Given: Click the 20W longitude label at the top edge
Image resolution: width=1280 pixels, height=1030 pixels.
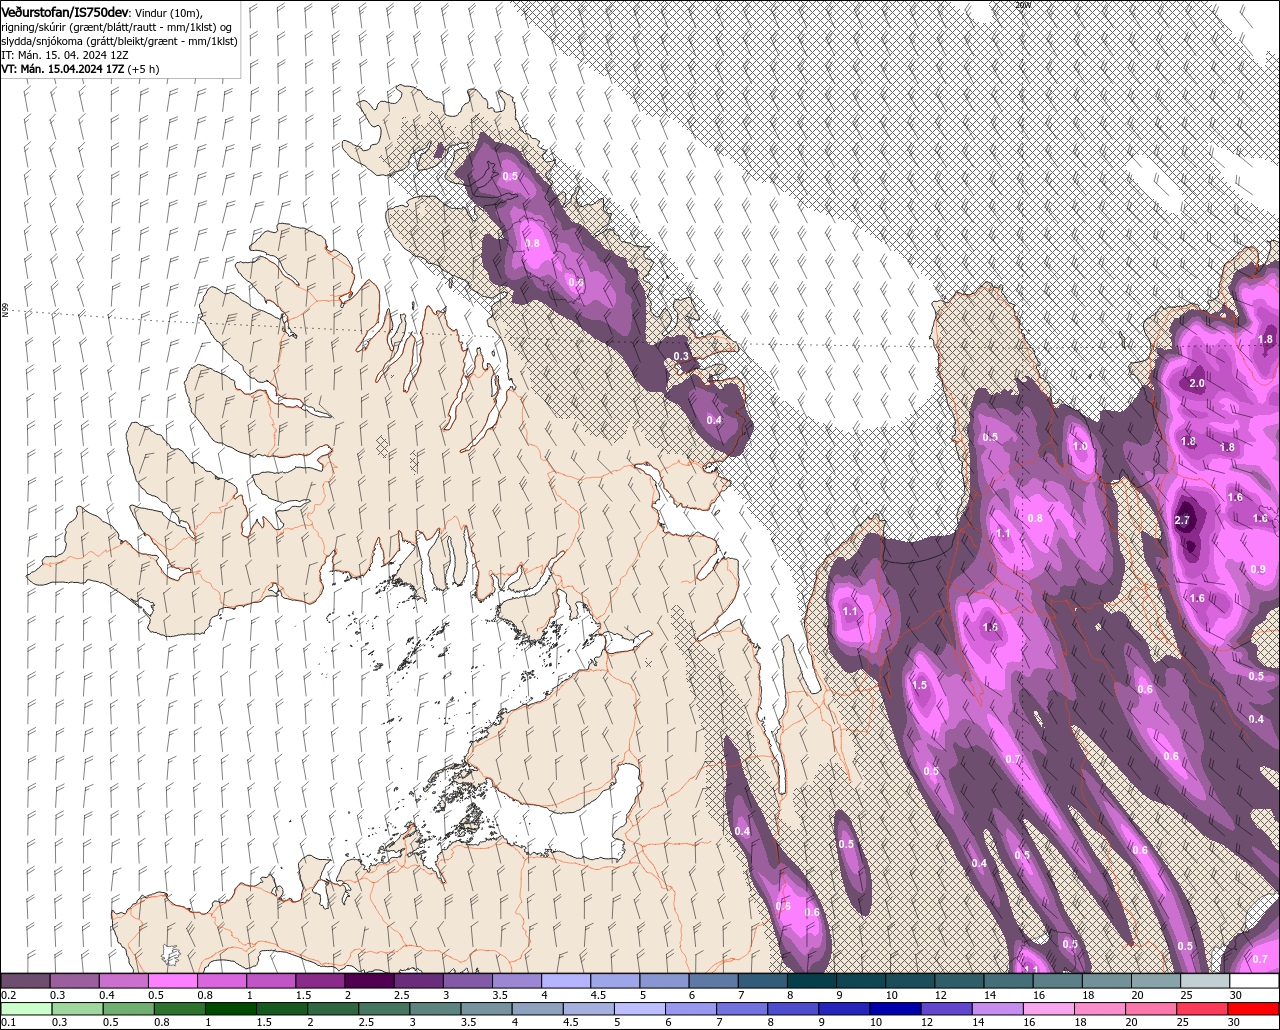Looking at the screenshot, I should click(1022, 5).
